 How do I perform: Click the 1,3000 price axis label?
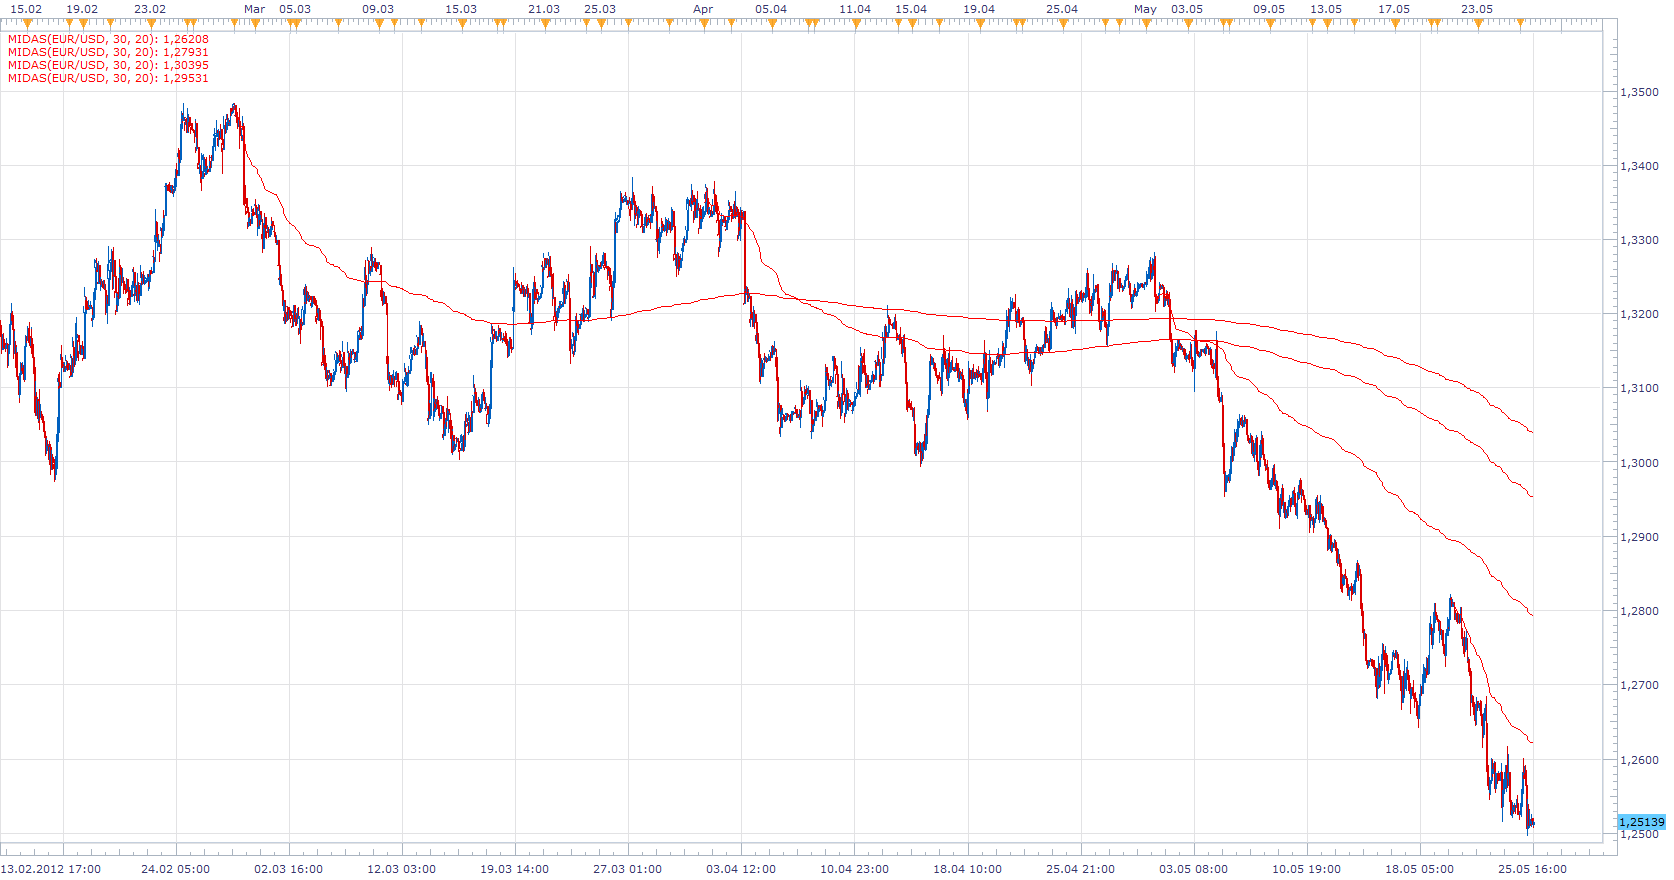point(1639,463)
